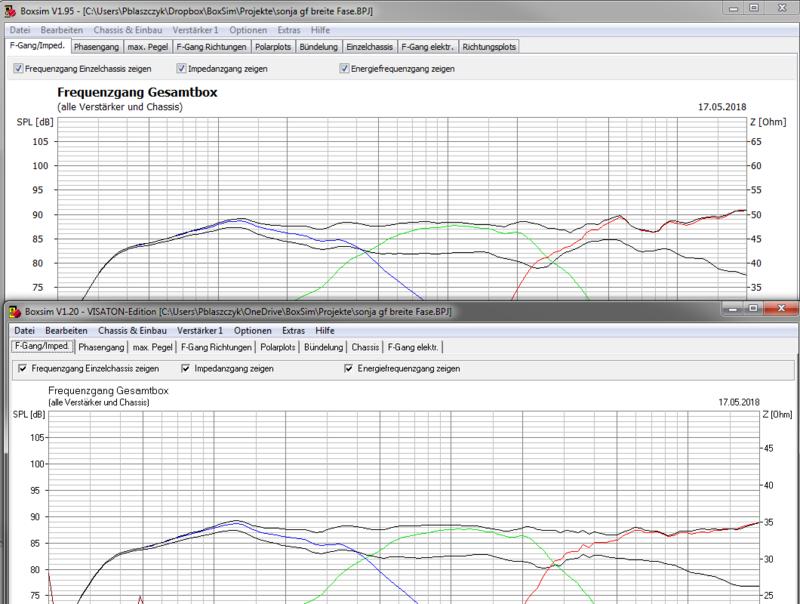Open the Verstärker1 menu in V1.20 window
This screenshot has height=604, width=800.
coord(200,330)
